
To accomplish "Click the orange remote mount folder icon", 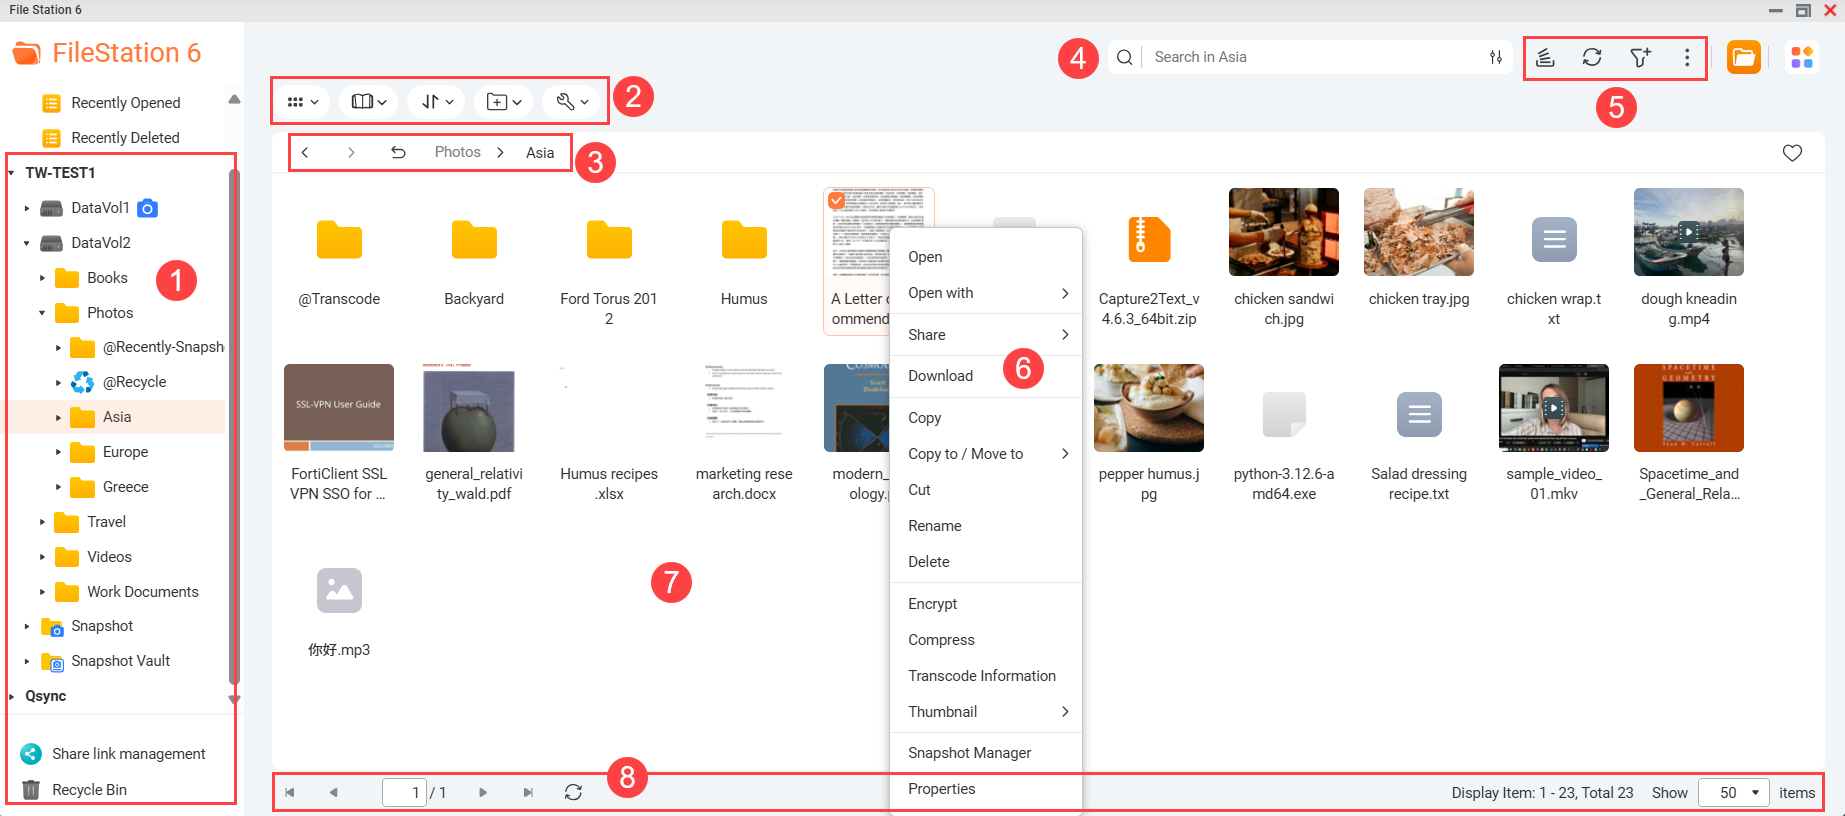I will (1743, 57).
